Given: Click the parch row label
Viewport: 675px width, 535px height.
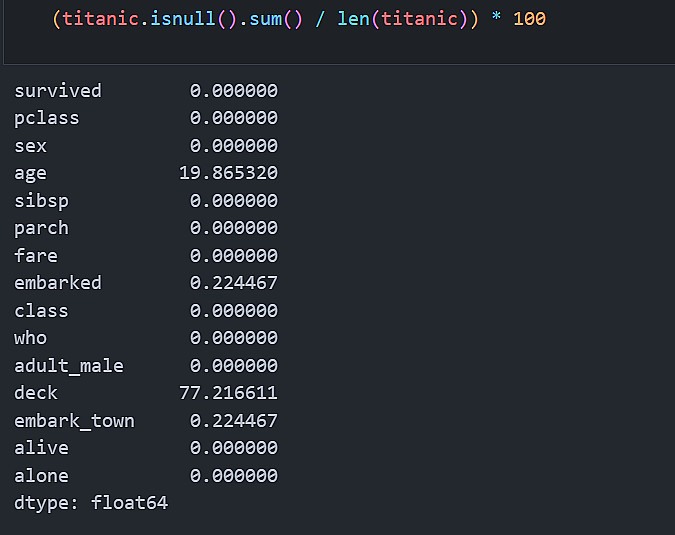Looking at the screenshot, I should [x=42, y=228].
